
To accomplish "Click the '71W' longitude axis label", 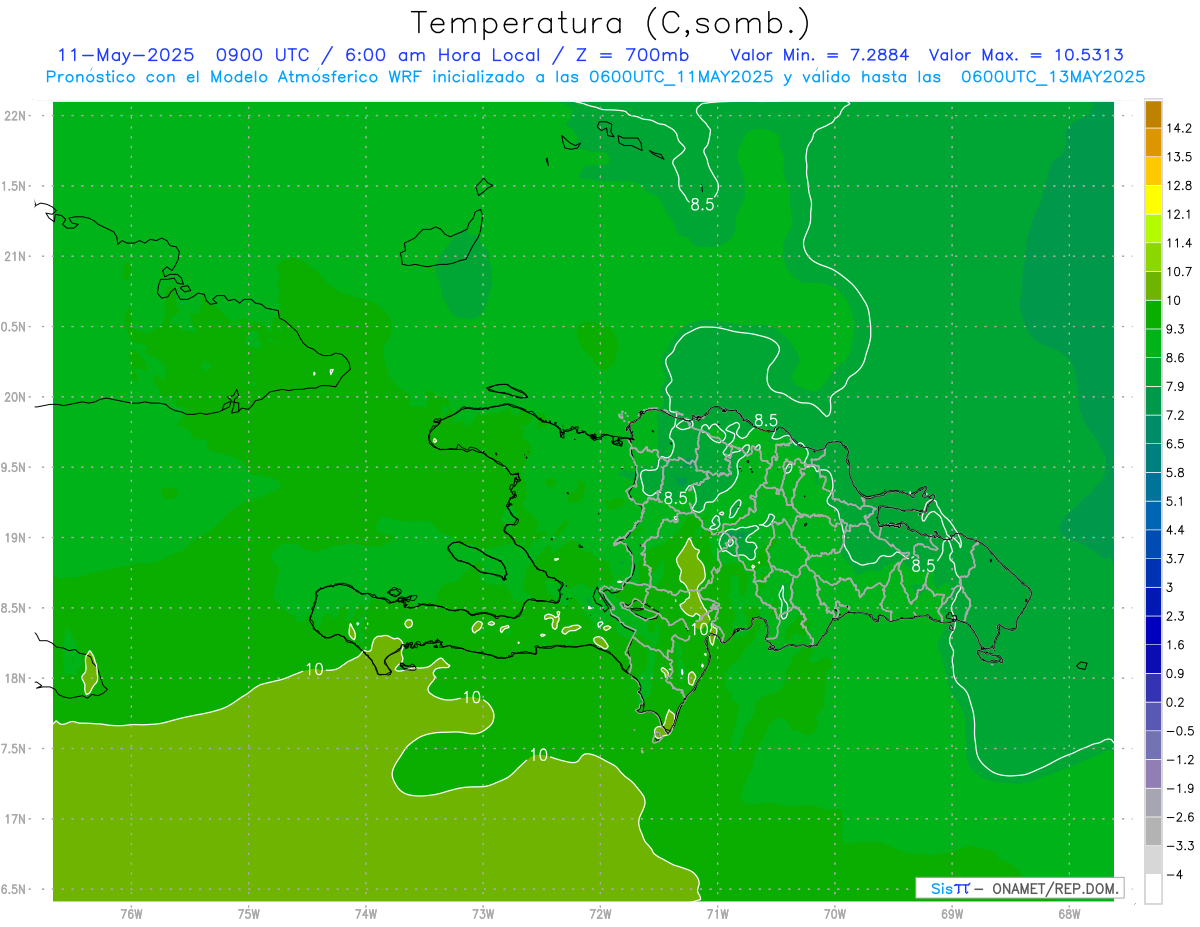I will pos(717,914).
